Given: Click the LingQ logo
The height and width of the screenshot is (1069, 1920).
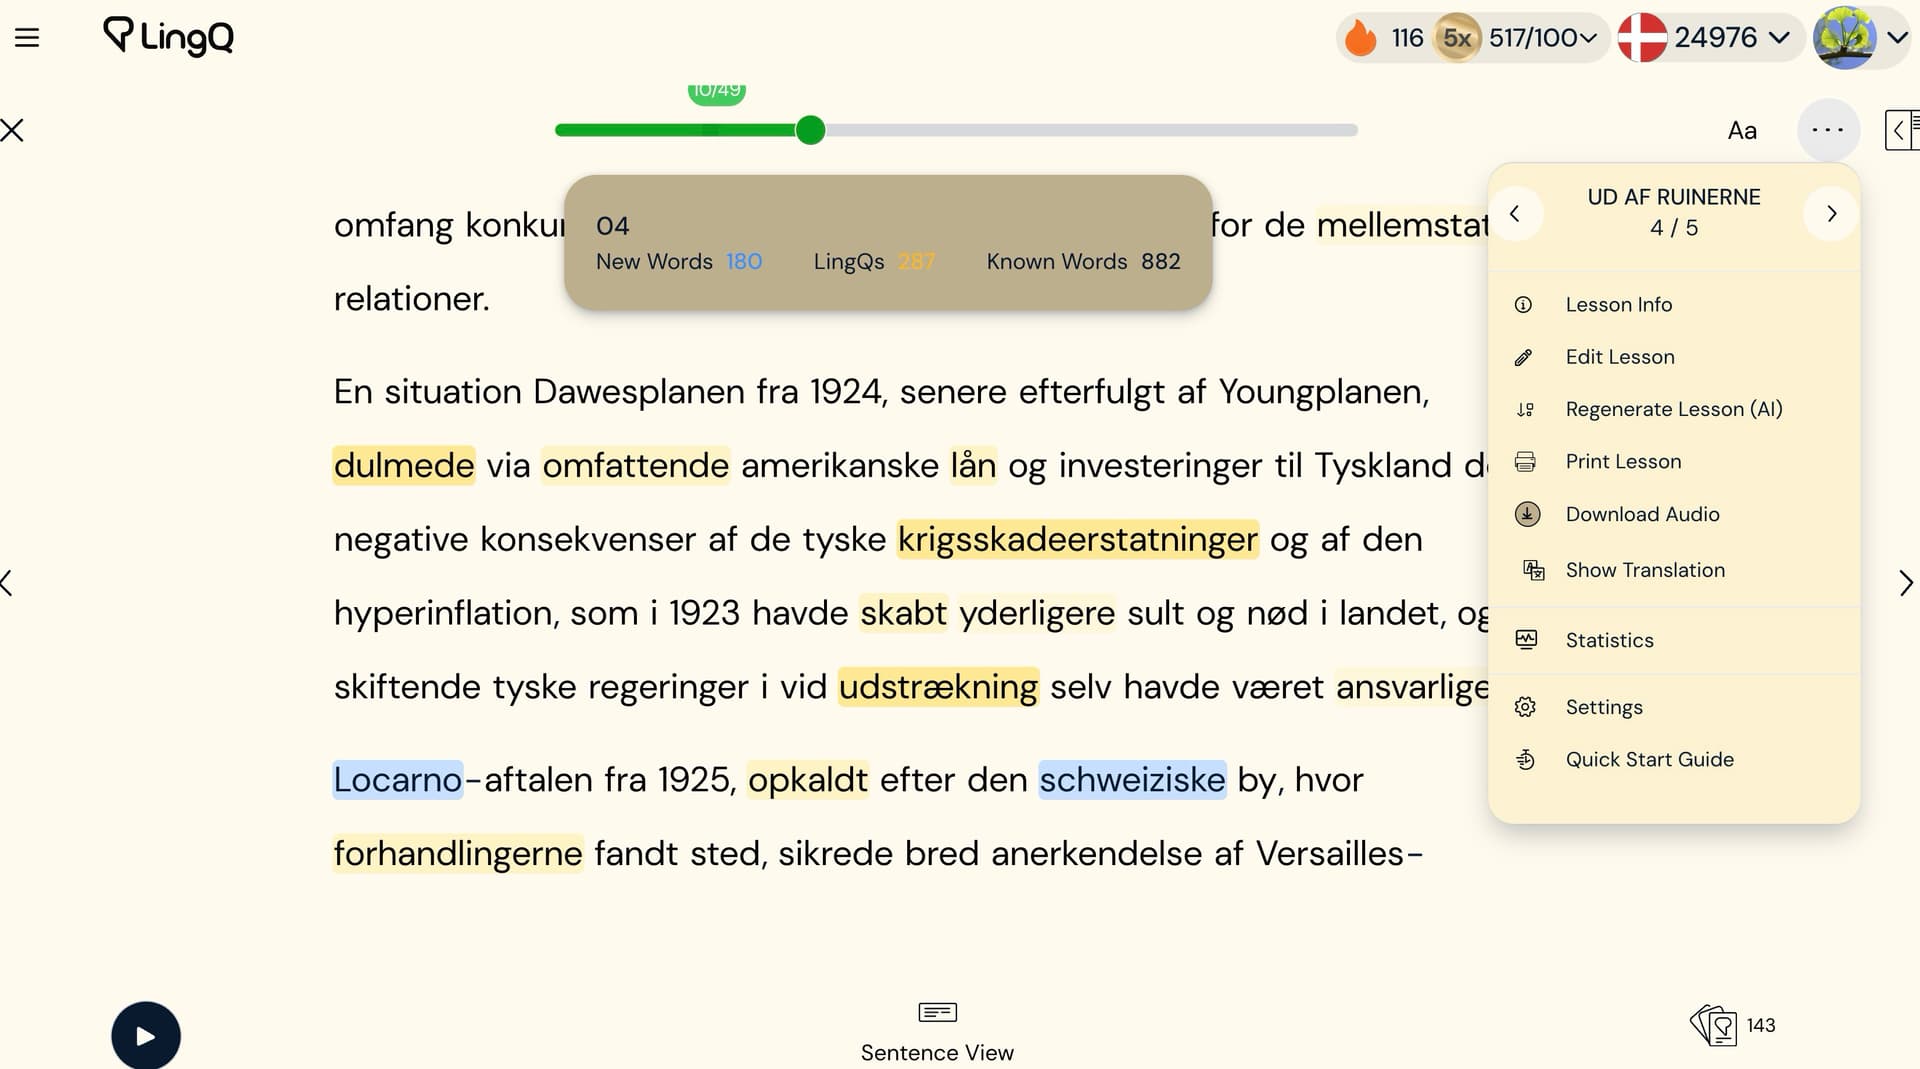Looking at the screenshot, I should tap(168, 37).
